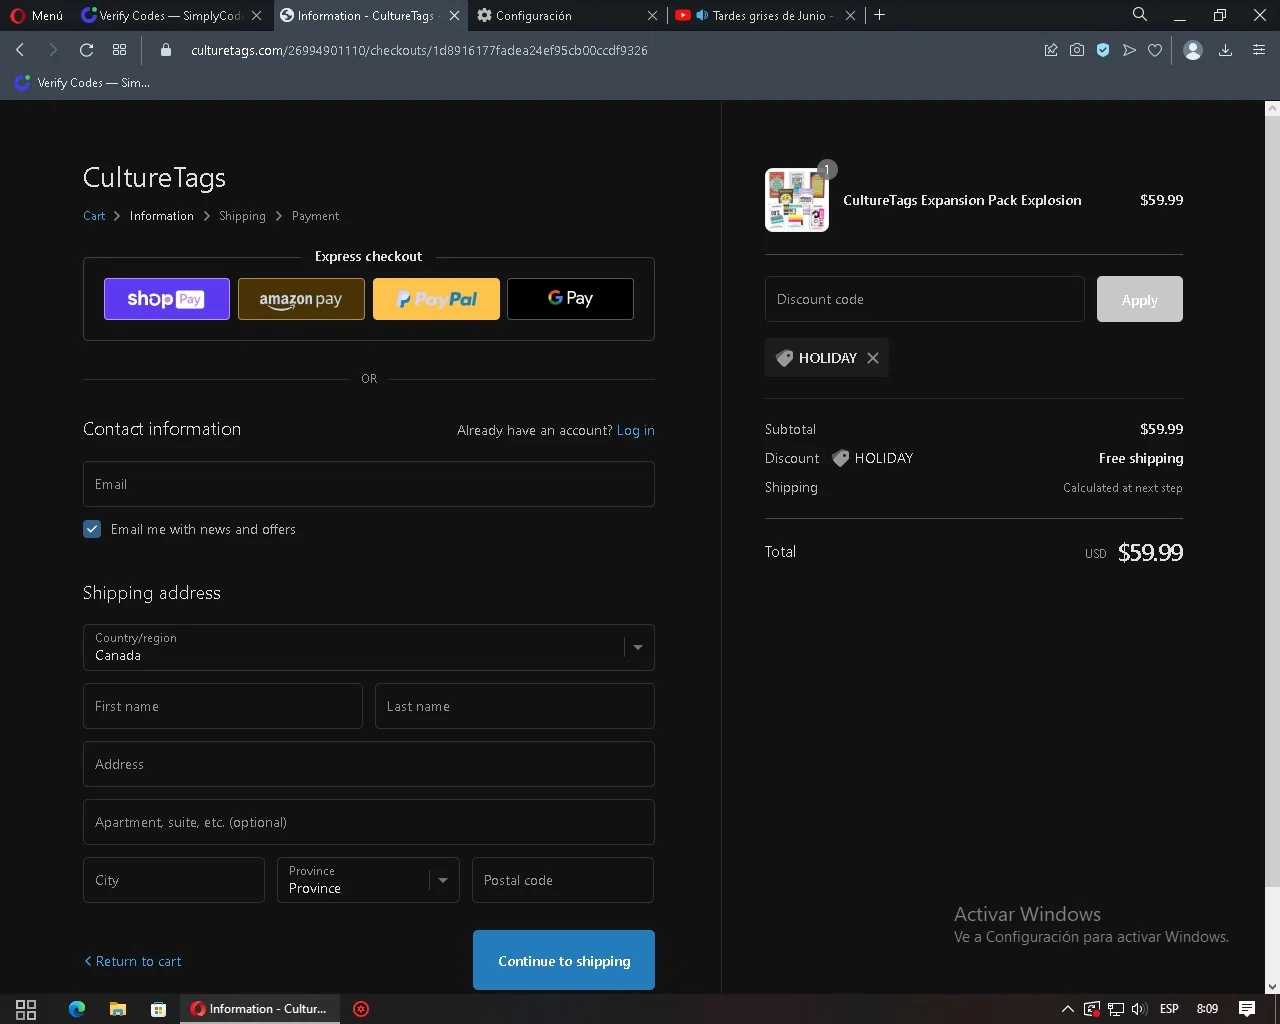Image resolution: width=1280 pixels, height=1024 pixels.
Task: Go back with the browser back arrow
Action: tap(20, 50)
